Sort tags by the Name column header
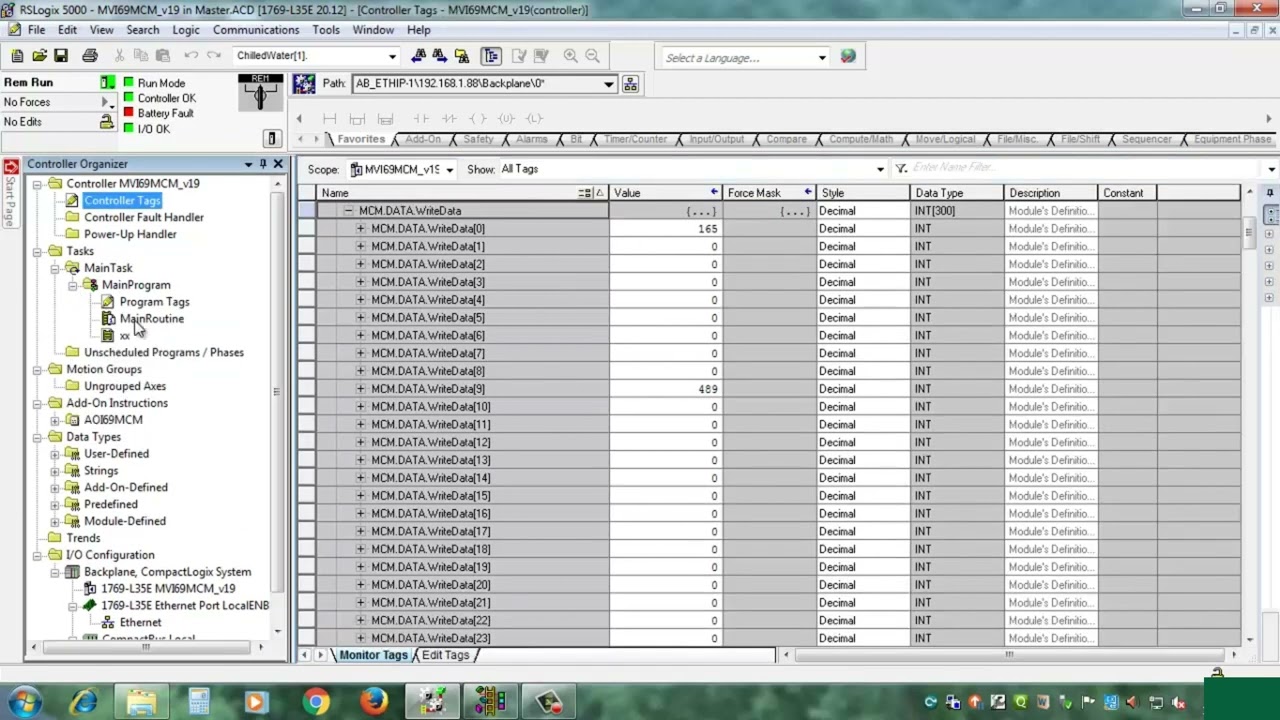Image resolution: width=1280 pixels, height=720 pixels. (x=462, y=193)
